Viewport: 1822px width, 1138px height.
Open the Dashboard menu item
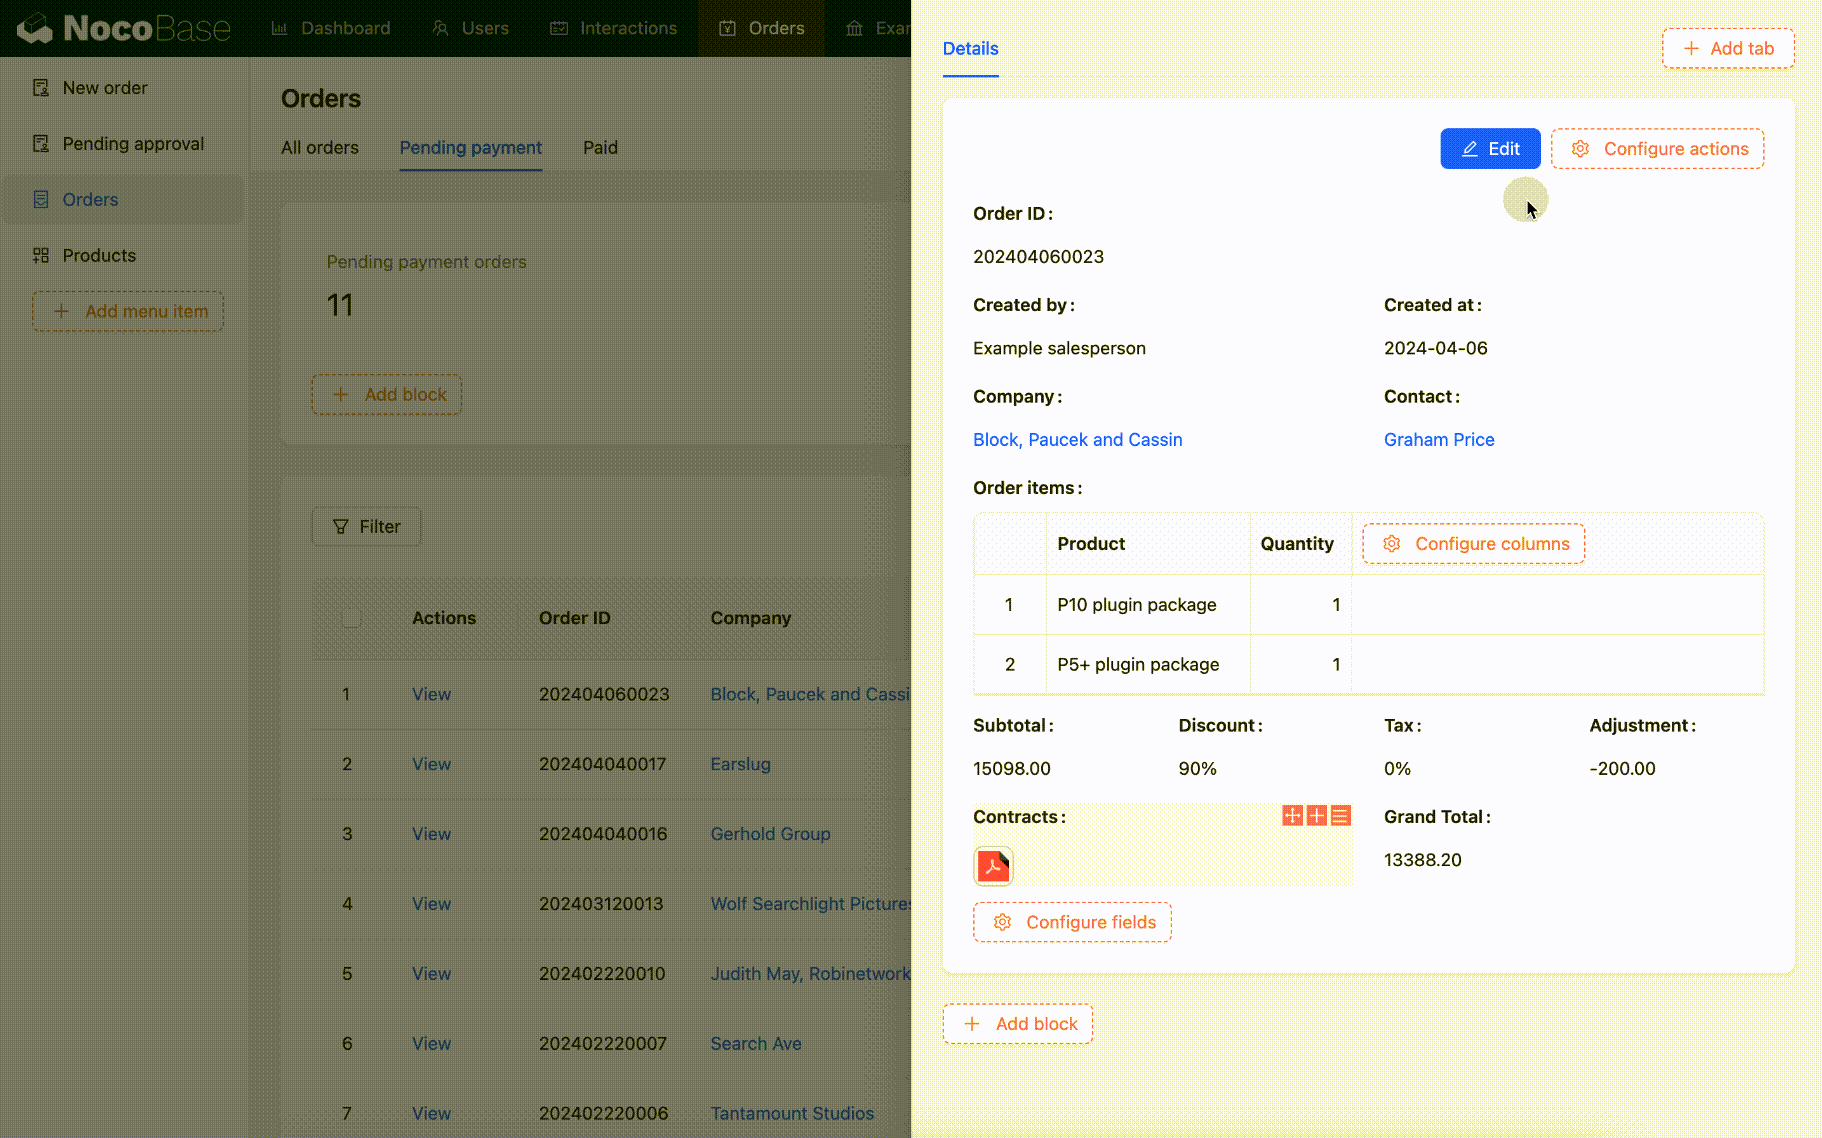331,28
